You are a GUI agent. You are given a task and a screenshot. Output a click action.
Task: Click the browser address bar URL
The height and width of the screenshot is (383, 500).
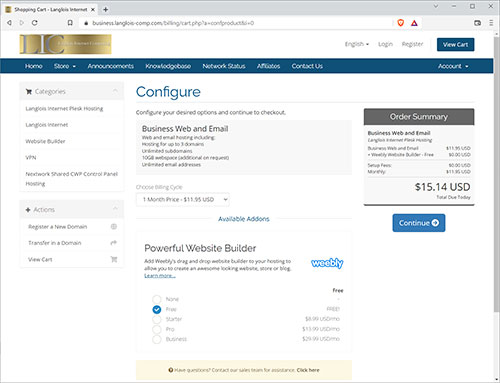173,23
